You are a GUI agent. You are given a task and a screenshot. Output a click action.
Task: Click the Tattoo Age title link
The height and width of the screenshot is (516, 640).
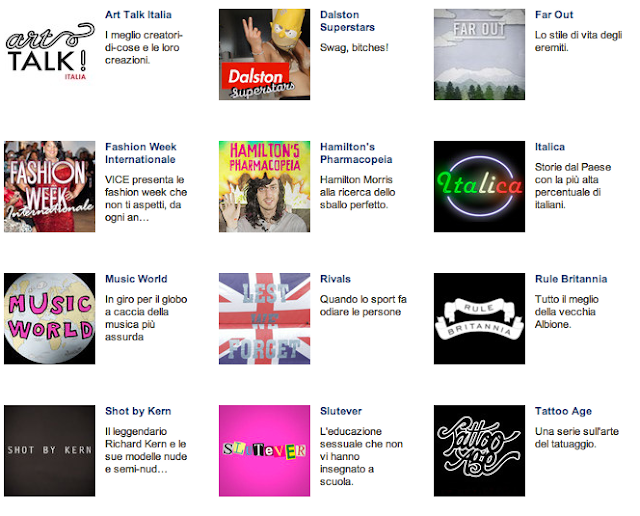coord(563,411)
